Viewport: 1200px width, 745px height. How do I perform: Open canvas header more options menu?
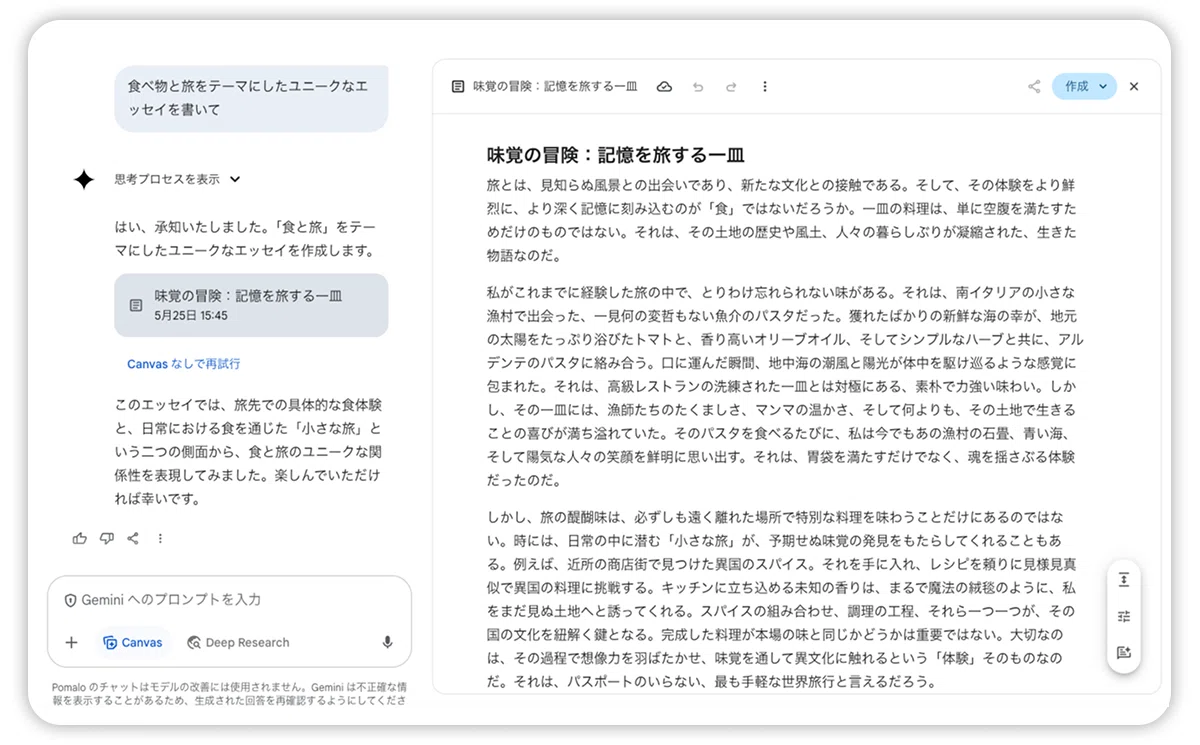click(x=765, y=87)
